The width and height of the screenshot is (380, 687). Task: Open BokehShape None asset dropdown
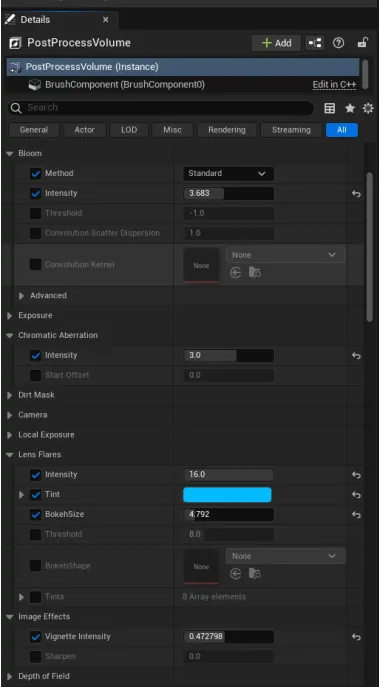285,556
